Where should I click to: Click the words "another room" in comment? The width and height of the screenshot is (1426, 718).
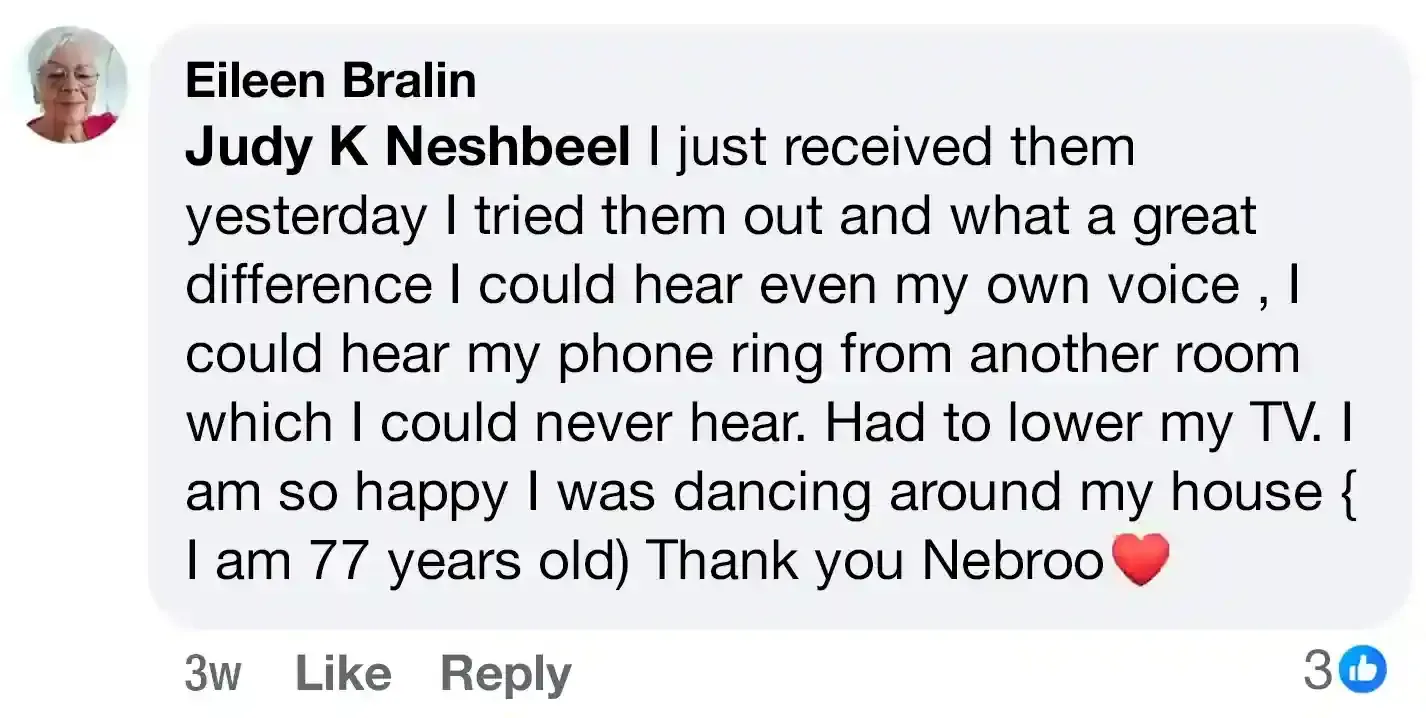point(1134,355)
